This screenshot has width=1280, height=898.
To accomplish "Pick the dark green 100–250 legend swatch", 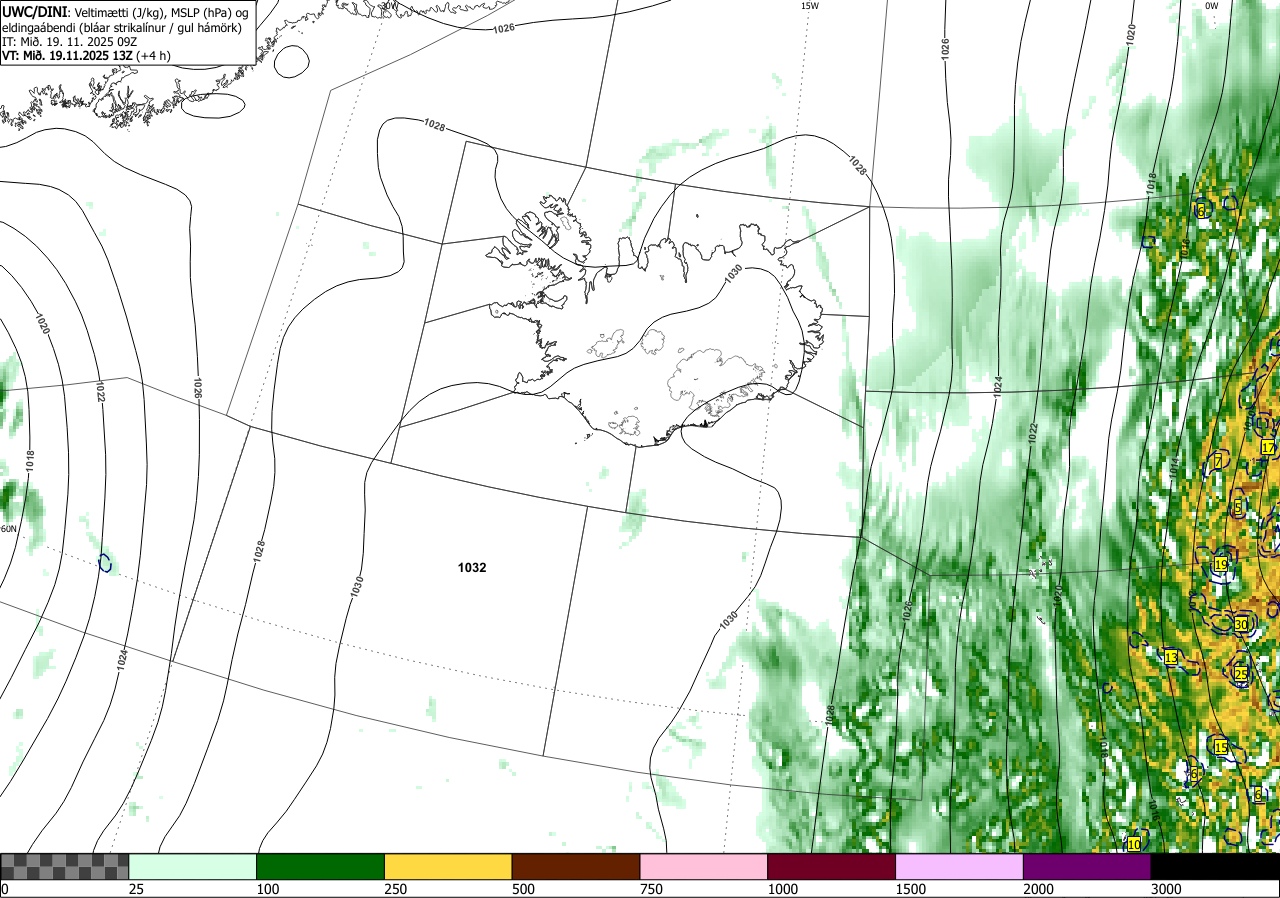I will pos(321,866).
